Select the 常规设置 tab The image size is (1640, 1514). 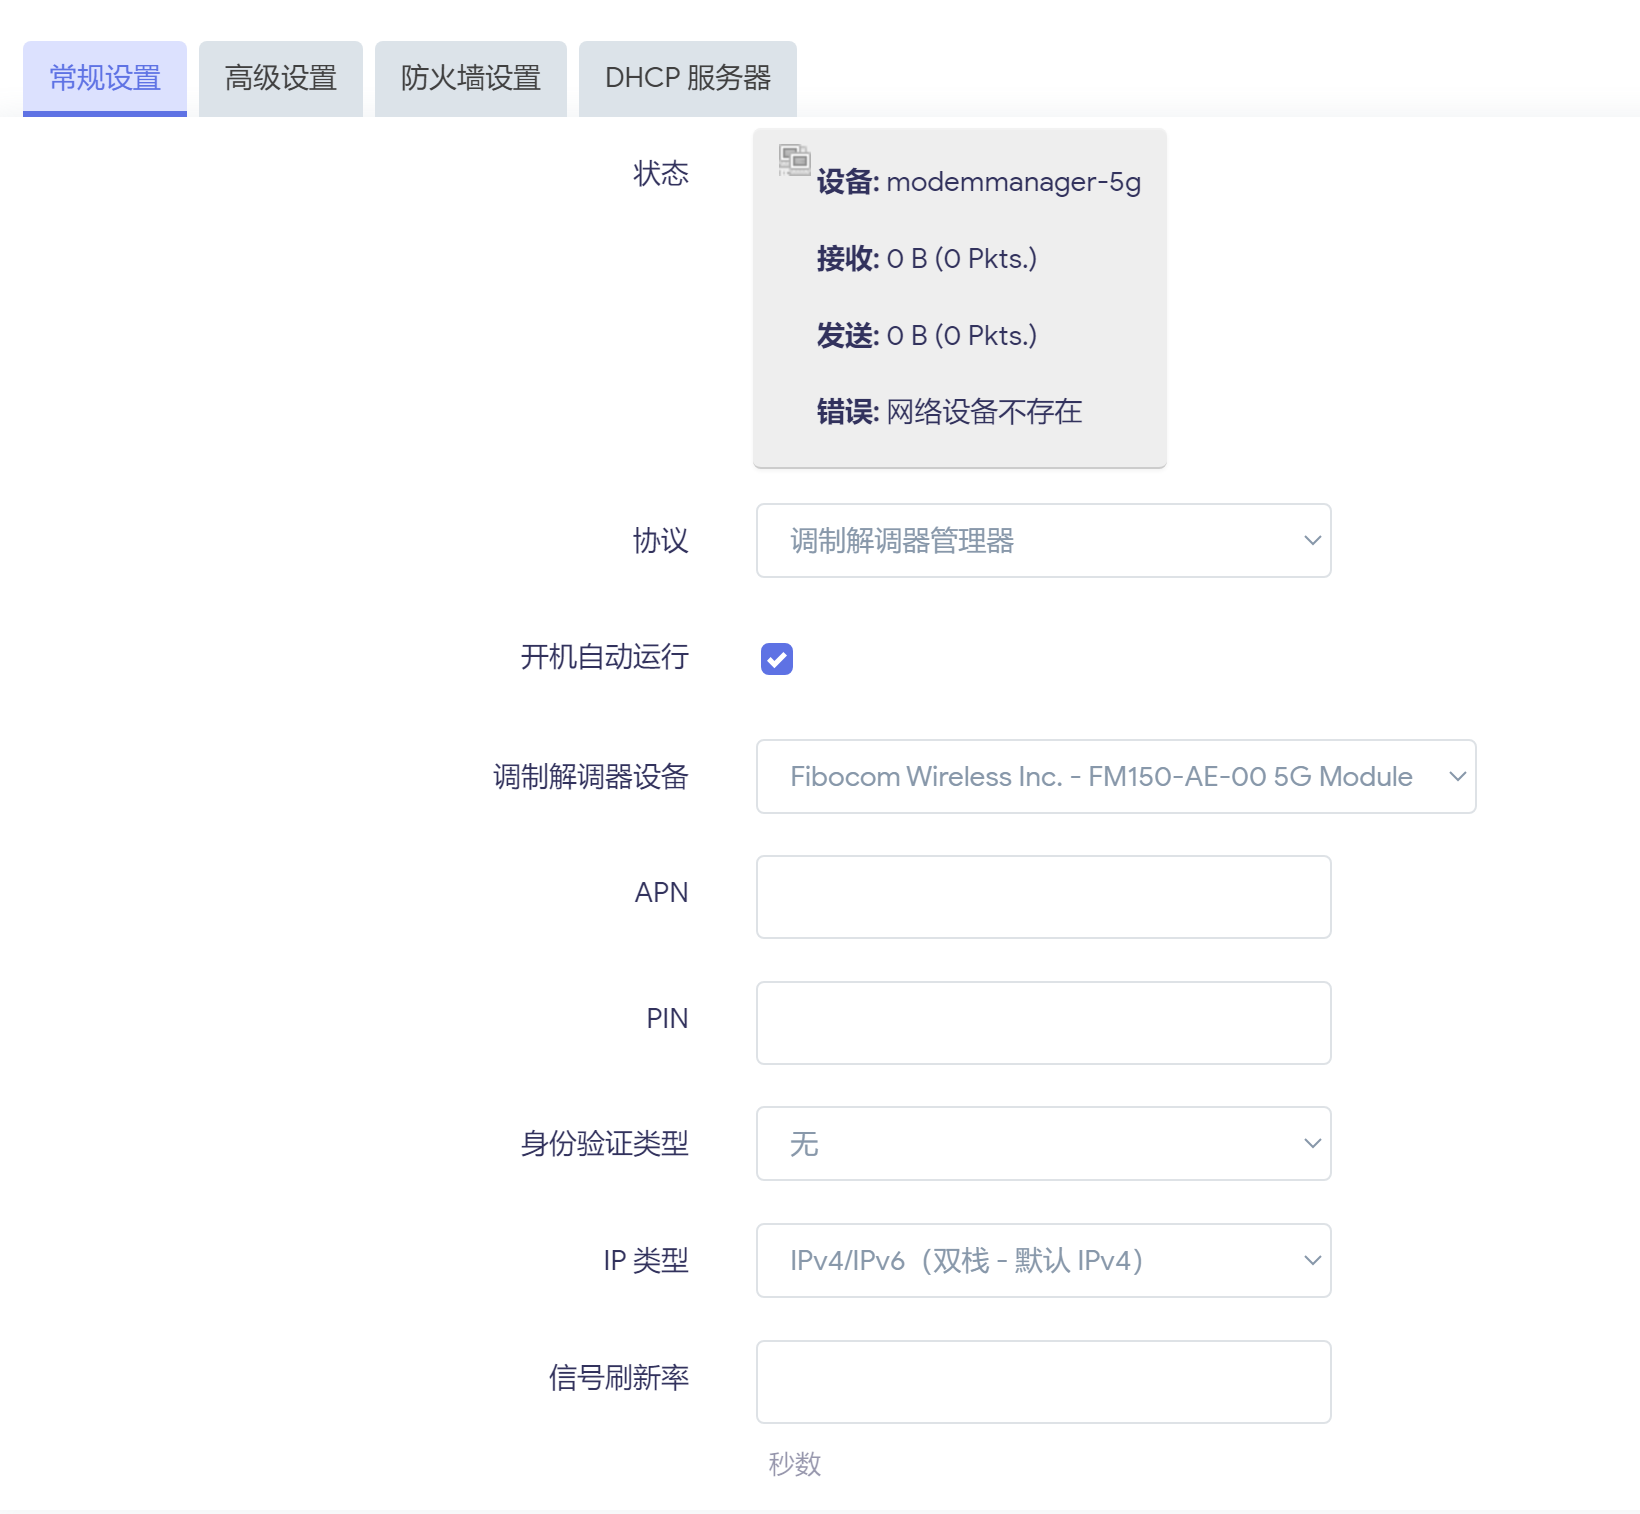[104, 77]
